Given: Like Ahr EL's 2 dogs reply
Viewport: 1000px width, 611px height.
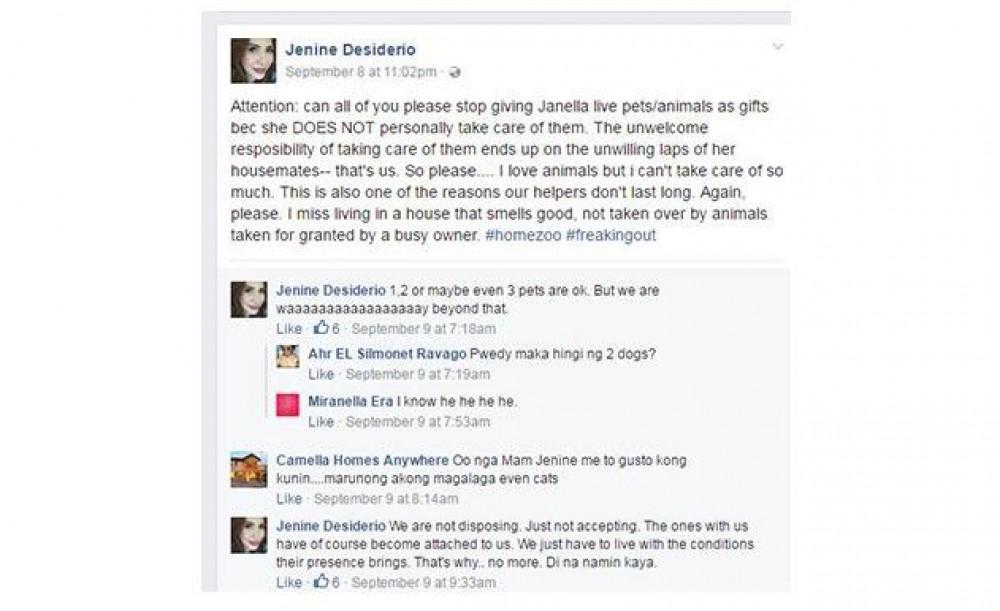Looking at the screenshot, I should click(321, 374).
